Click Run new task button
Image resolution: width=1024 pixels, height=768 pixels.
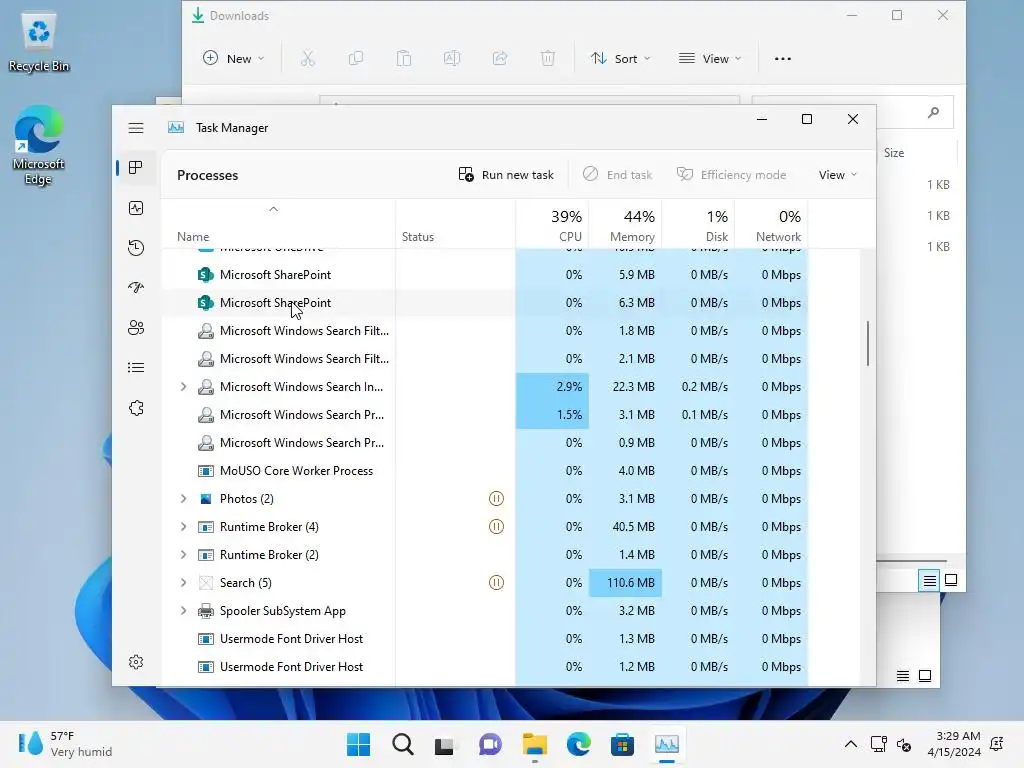(506, 174)
